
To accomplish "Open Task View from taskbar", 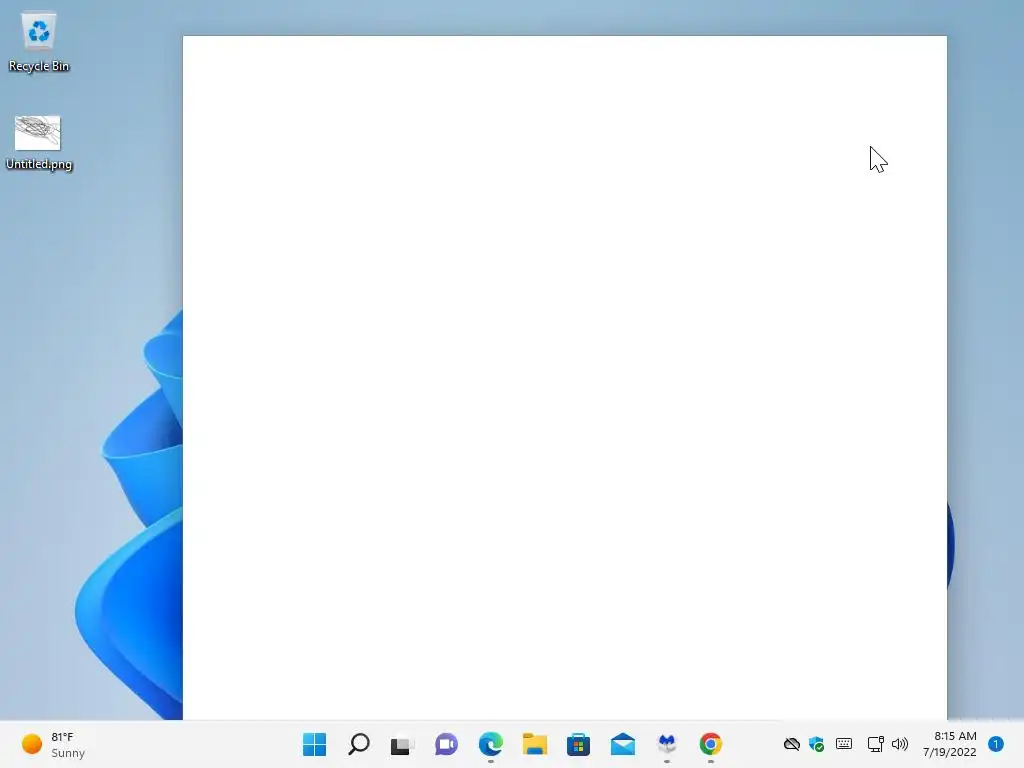I will (x=402, y=744).
